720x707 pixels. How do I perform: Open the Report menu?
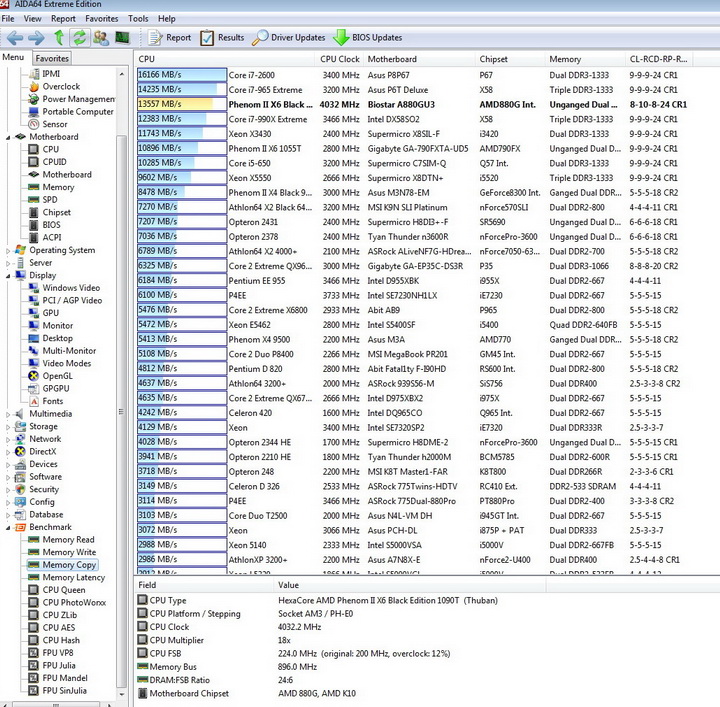tap(63, 19)
